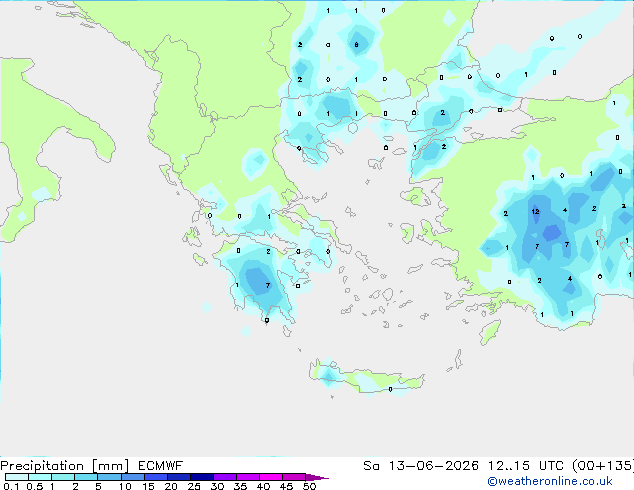
Task: Click the legend label "40"
Action: pos(263,486)
